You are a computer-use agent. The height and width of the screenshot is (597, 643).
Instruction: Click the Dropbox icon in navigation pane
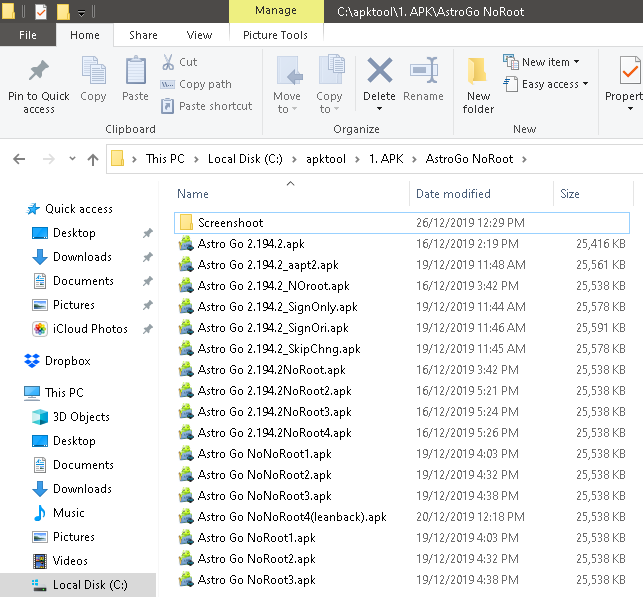click(32, 361)
